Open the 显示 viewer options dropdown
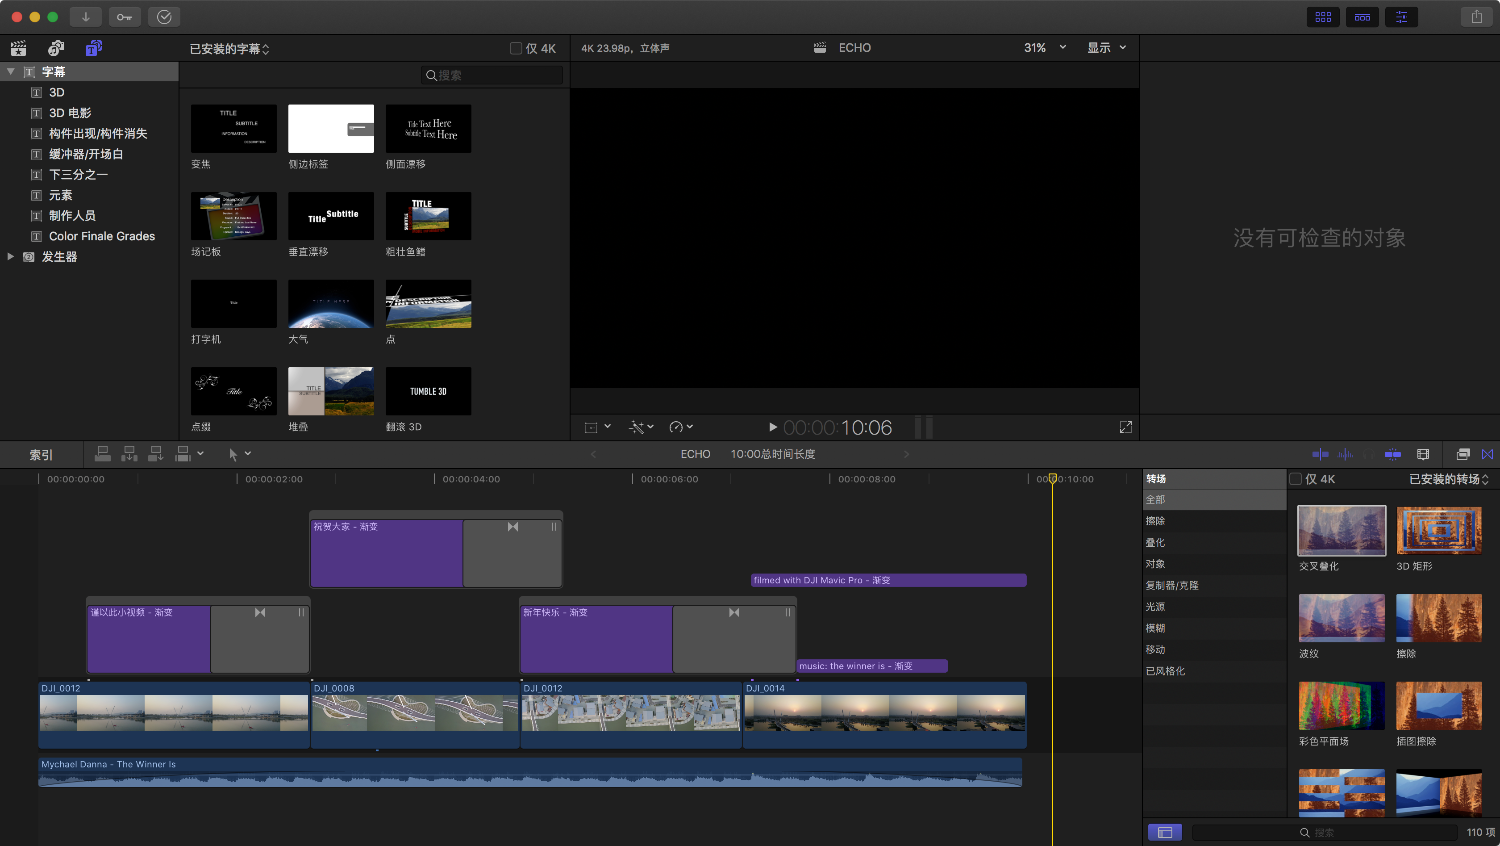Screen dimensions: 1500x846 (1107, 48)
